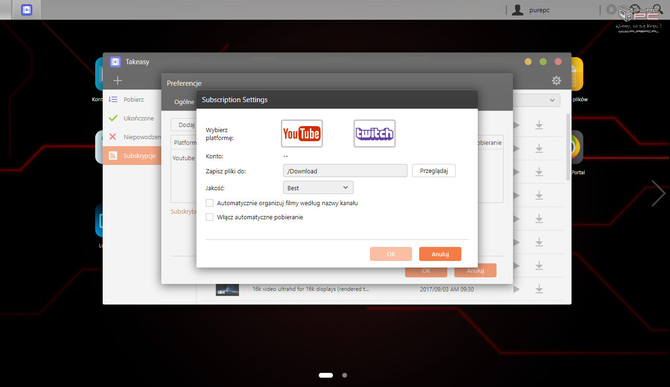This screenshot has height=387, width=670.
Task: Open the Pobierz section in Takeasy sidebar
Action: coord(133,99)
